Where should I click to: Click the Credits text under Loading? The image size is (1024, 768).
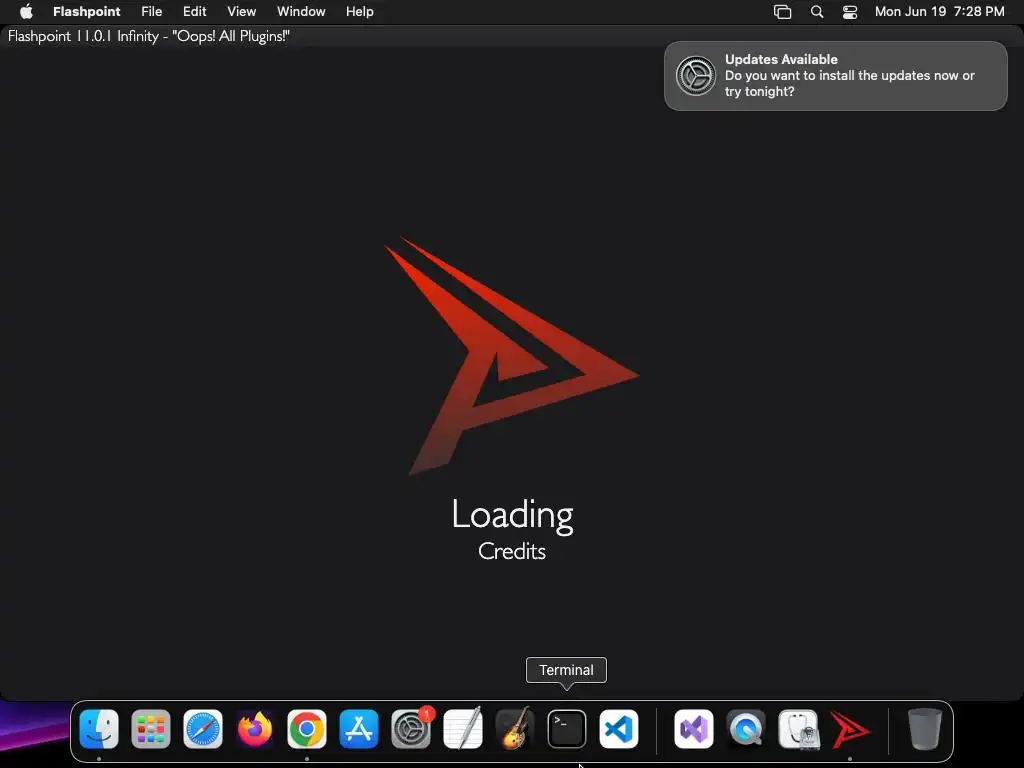point(512,551)
